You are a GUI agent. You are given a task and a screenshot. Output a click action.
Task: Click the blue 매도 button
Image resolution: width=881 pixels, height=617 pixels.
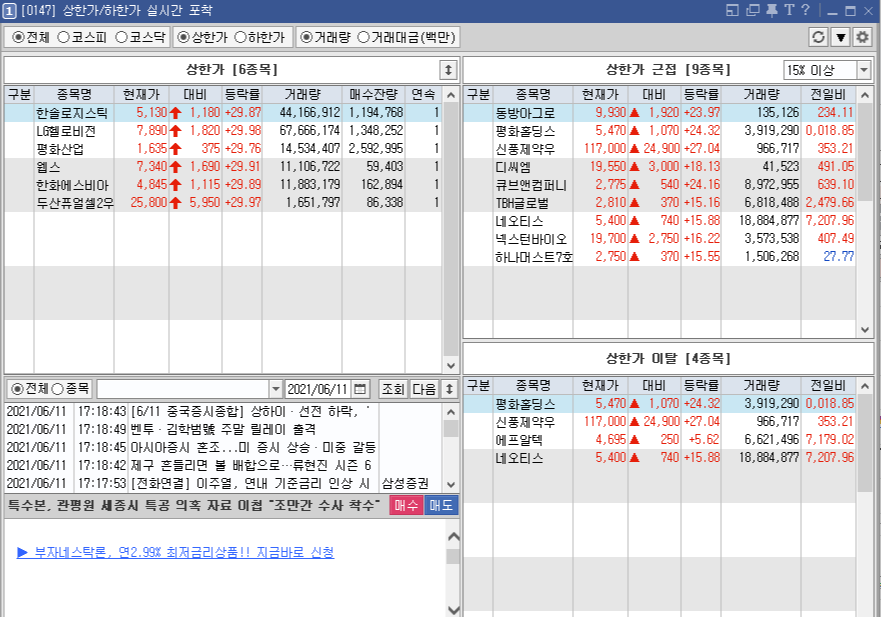tap(441, 505)
